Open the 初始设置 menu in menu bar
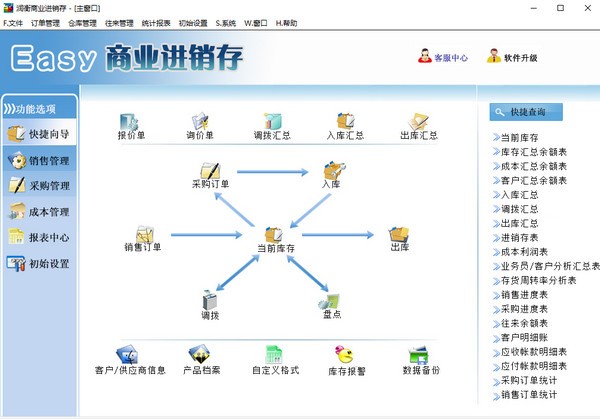This screenshot has height=419, width=600. [193, 23]
